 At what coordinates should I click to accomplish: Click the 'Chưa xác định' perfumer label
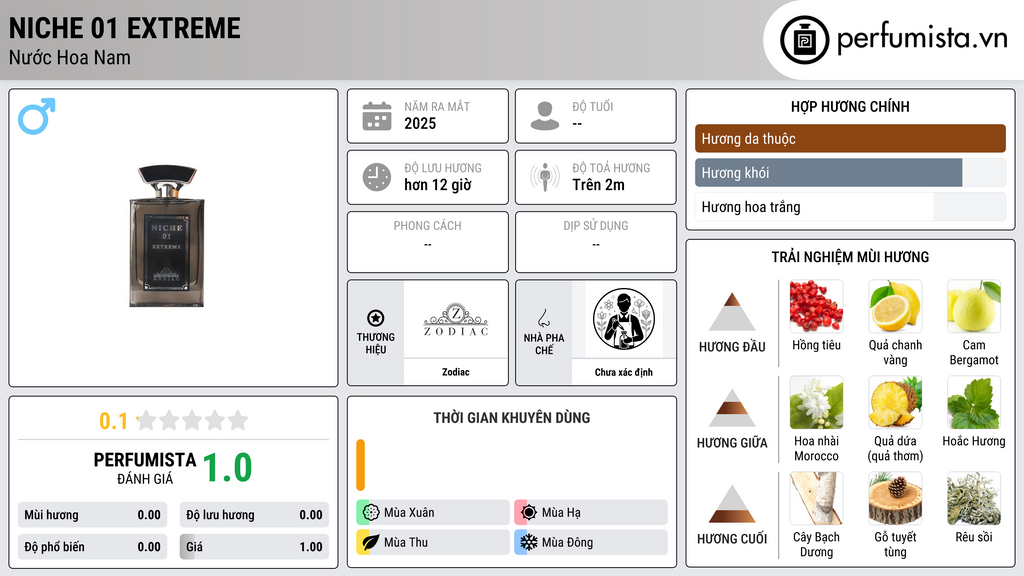pos(624,372)
